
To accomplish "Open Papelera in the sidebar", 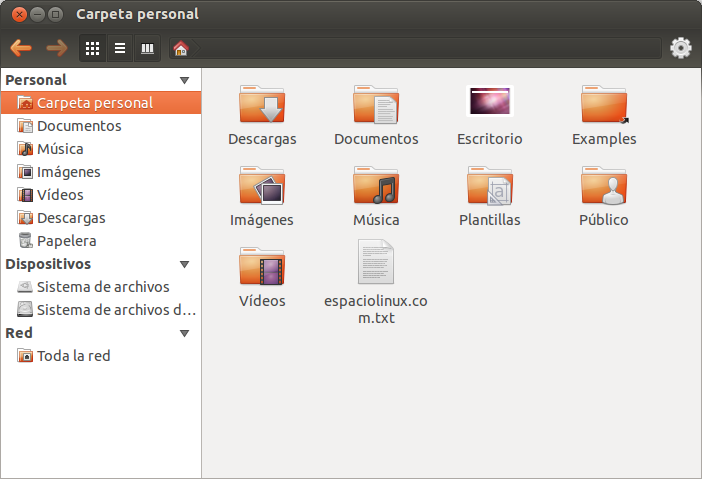I will (x=66, y=241).
